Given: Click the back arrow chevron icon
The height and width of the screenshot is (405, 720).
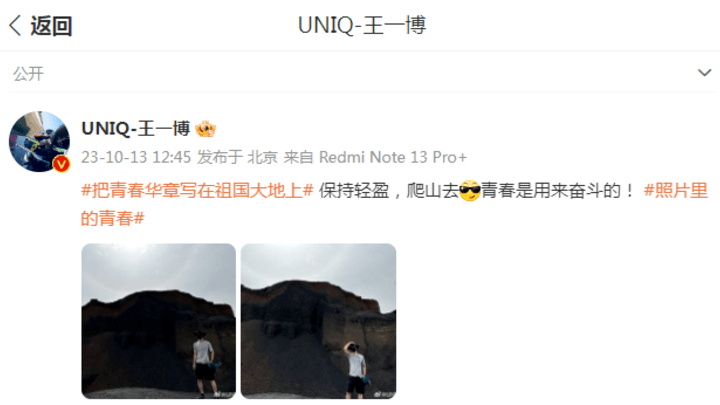Looking at the screenshot, I should [15, 25].
